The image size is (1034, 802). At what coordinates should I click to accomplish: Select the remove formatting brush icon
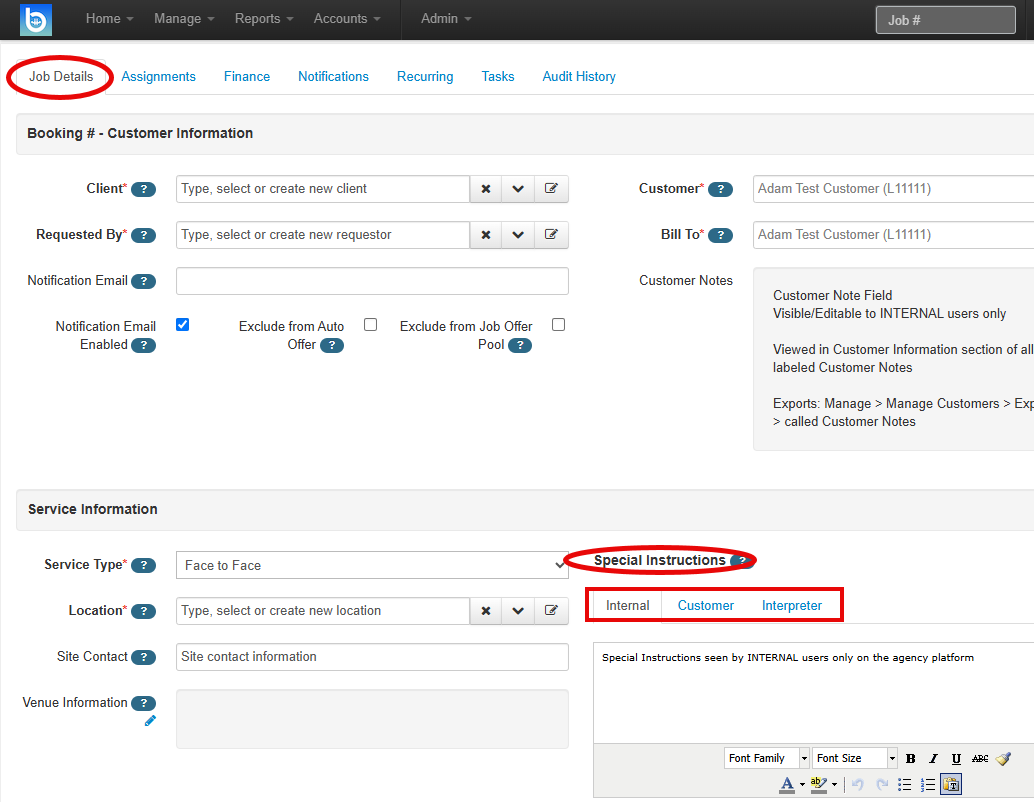(1003, 757)
